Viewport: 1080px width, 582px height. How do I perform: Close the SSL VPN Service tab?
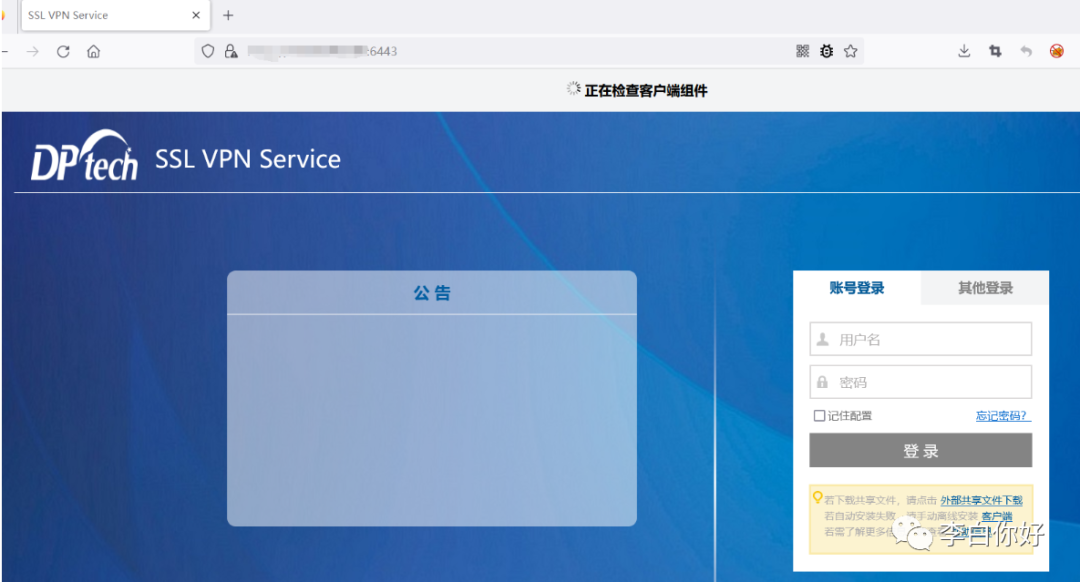pos(196,15)
